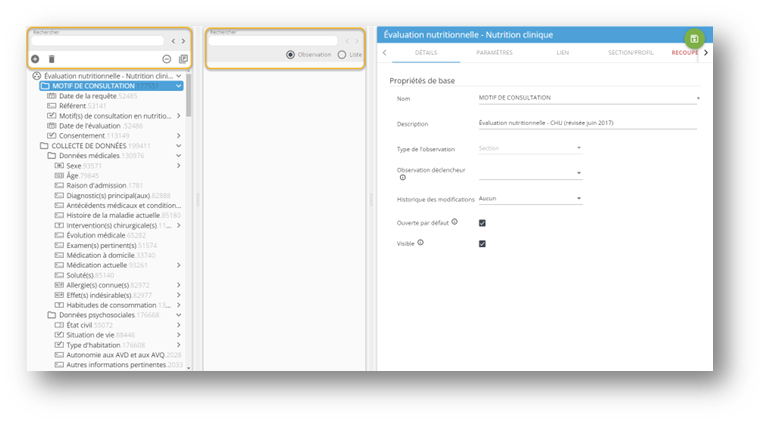765x423 pixels.
Task: Click the green save button
Action: coord(694,38)
